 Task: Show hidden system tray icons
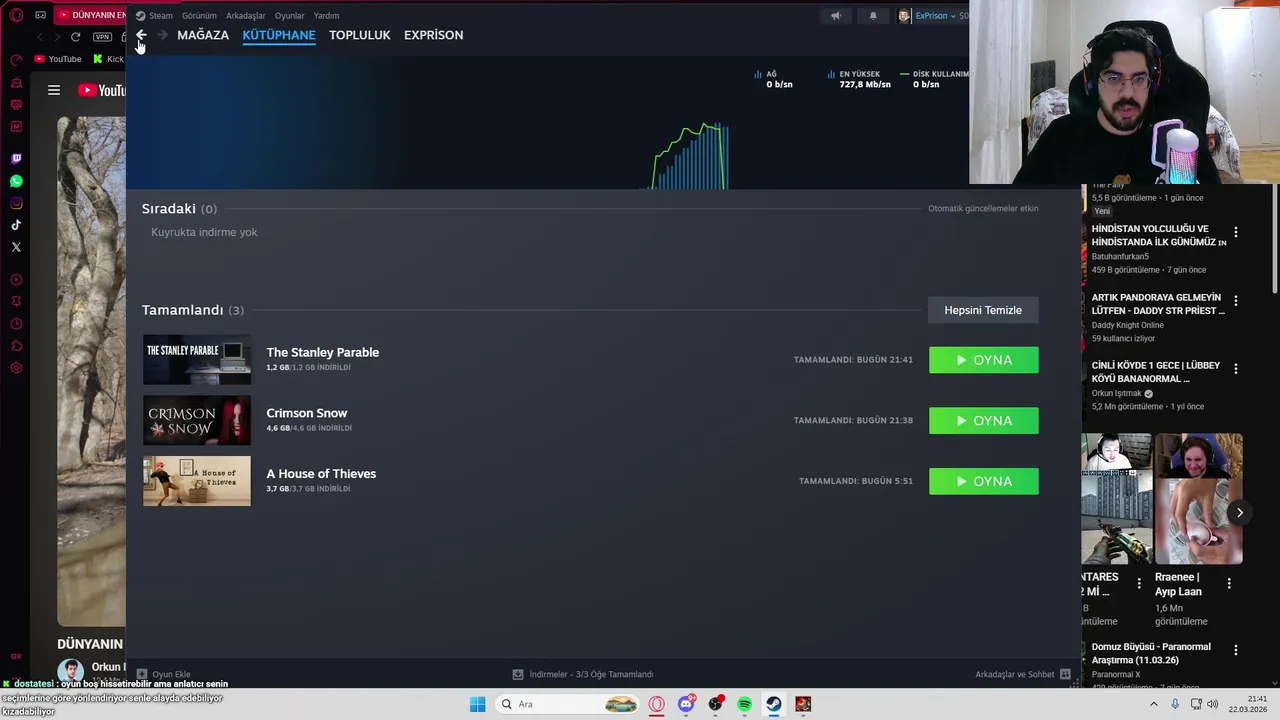(x=1154, y=704)
